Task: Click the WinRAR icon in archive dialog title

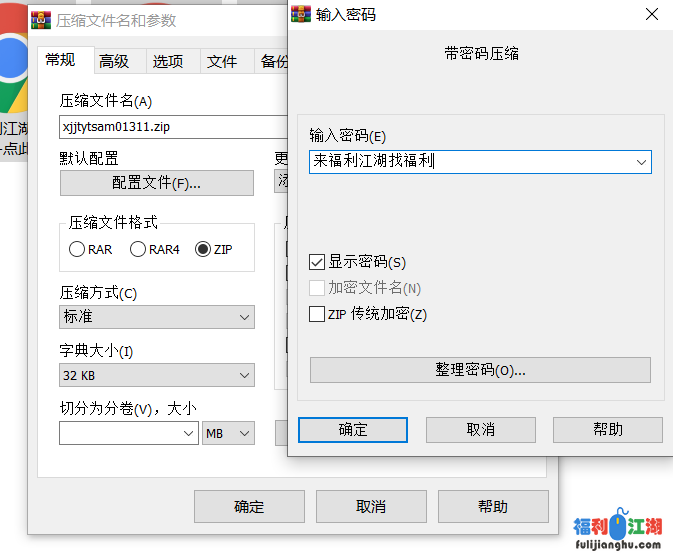Action: point(41,21)
